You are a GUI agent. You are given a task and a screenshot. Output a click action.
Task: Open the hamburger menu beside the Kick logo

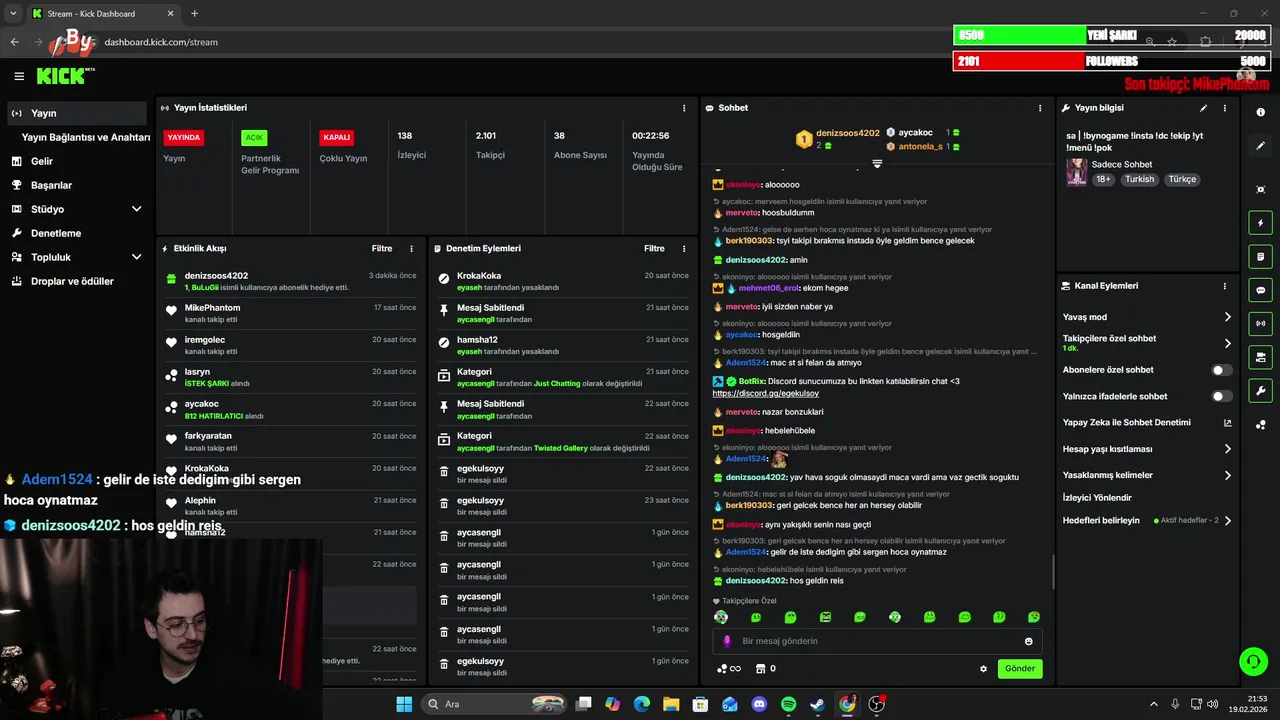point(19,76)
